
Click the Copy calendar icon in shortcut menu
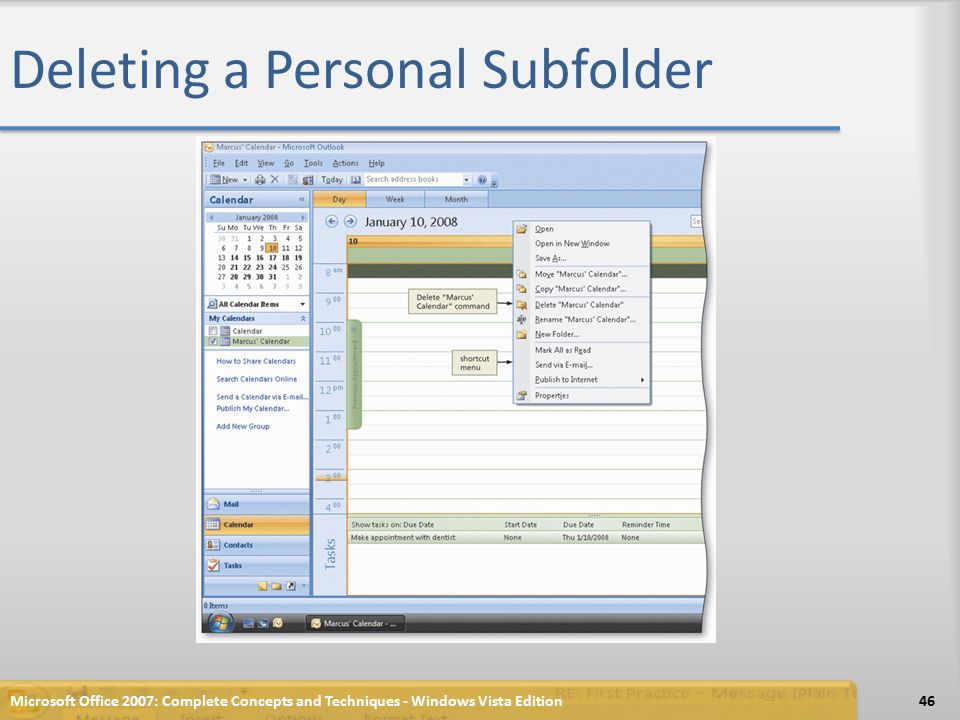click(522, 289)
